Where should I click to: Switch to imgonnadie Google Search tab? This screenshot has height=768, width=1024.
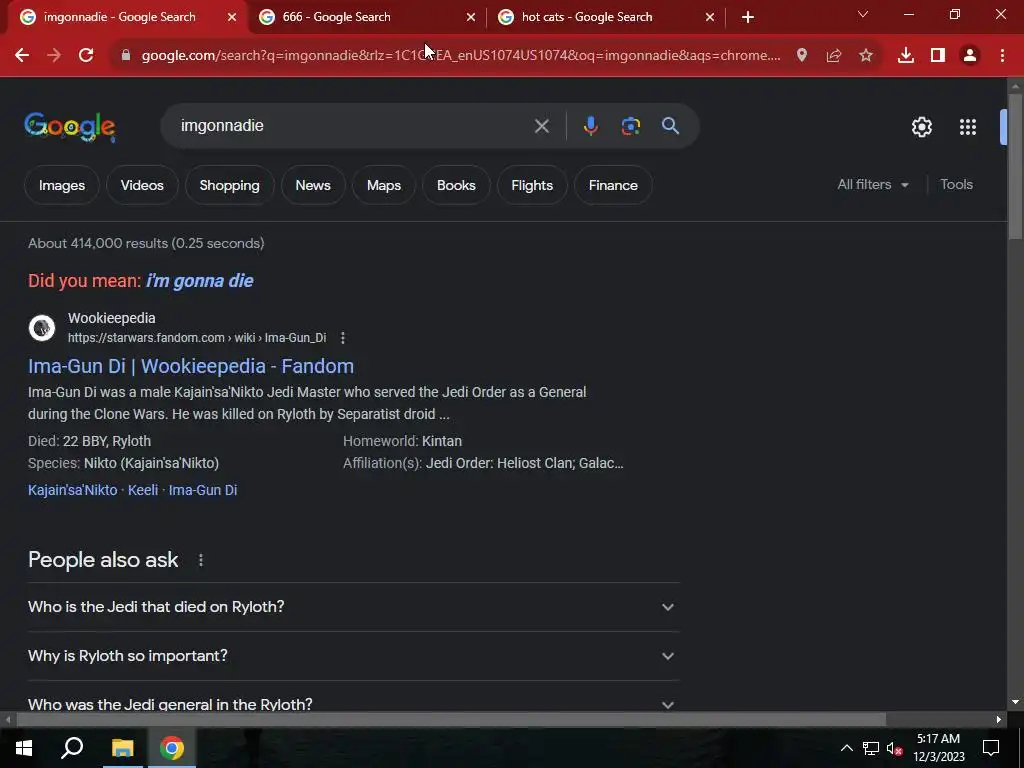coord(120,18)
